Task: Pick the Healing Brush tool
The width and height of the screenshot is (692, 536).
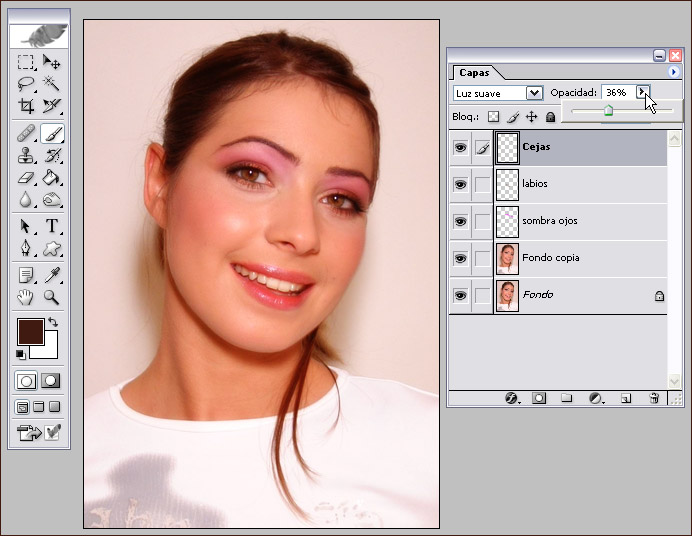Action: 26,134
